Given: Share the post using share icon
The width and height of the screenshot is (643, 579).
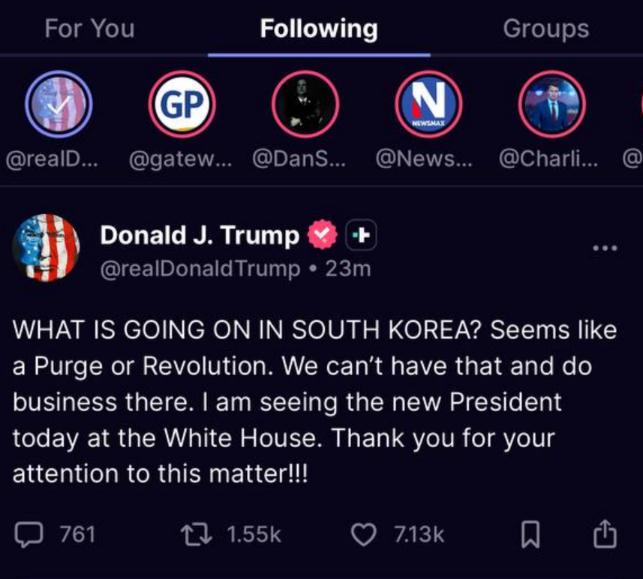Looking at the screenshot, I should tap(605, 535).
